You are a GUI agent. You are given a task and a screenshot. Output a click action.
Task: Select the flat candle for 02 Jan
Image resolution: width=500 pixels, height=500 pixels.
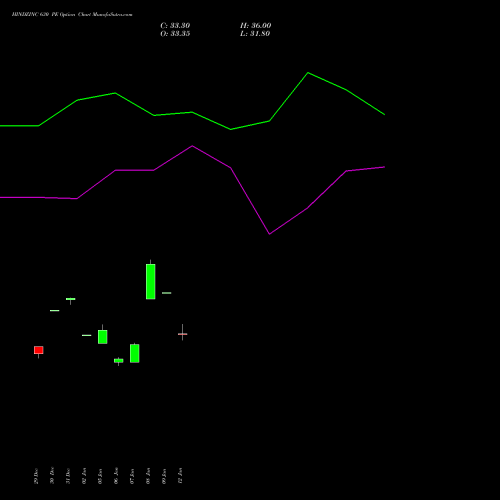[87, 335]
